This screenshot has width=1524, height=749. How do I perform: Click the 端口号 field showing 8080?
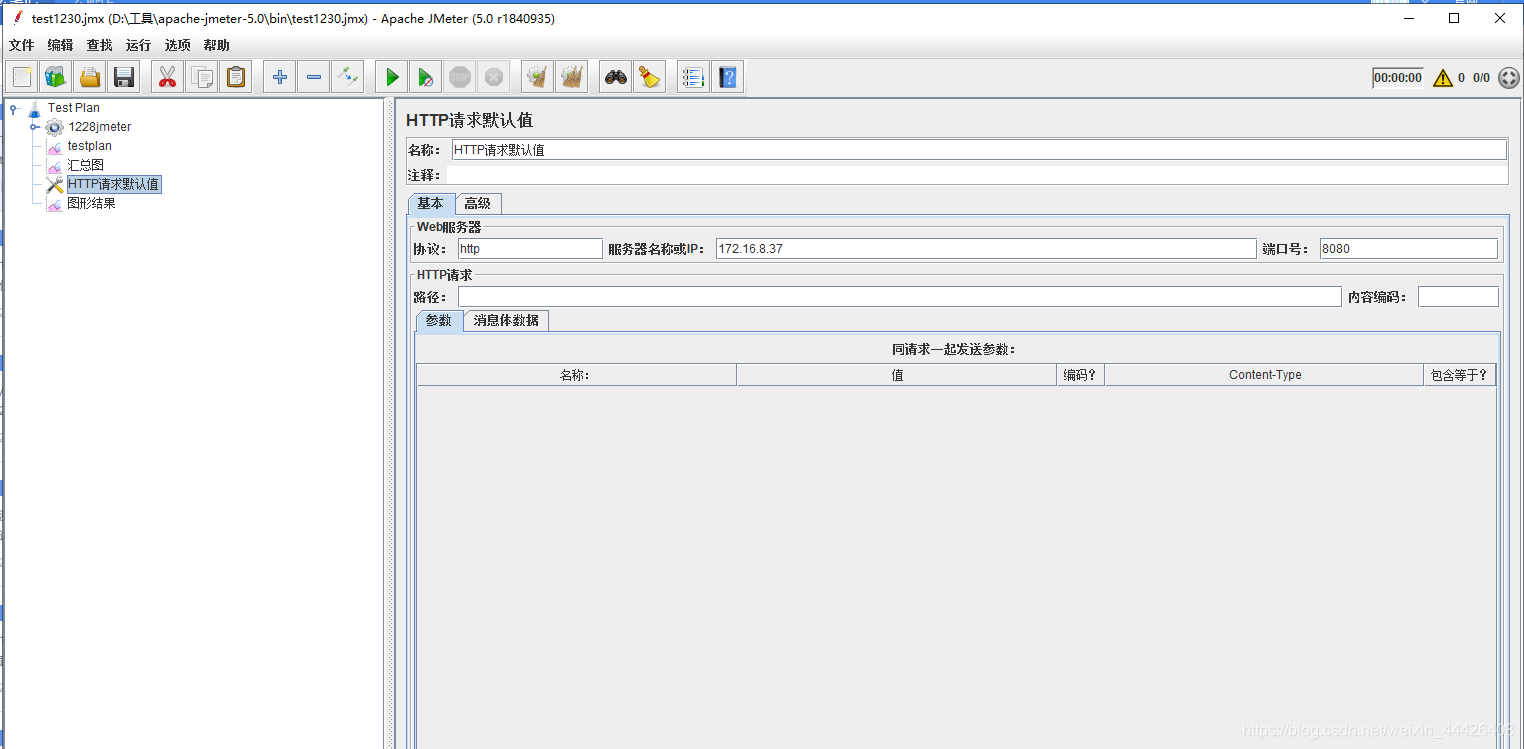click(x=1409, y=249)
